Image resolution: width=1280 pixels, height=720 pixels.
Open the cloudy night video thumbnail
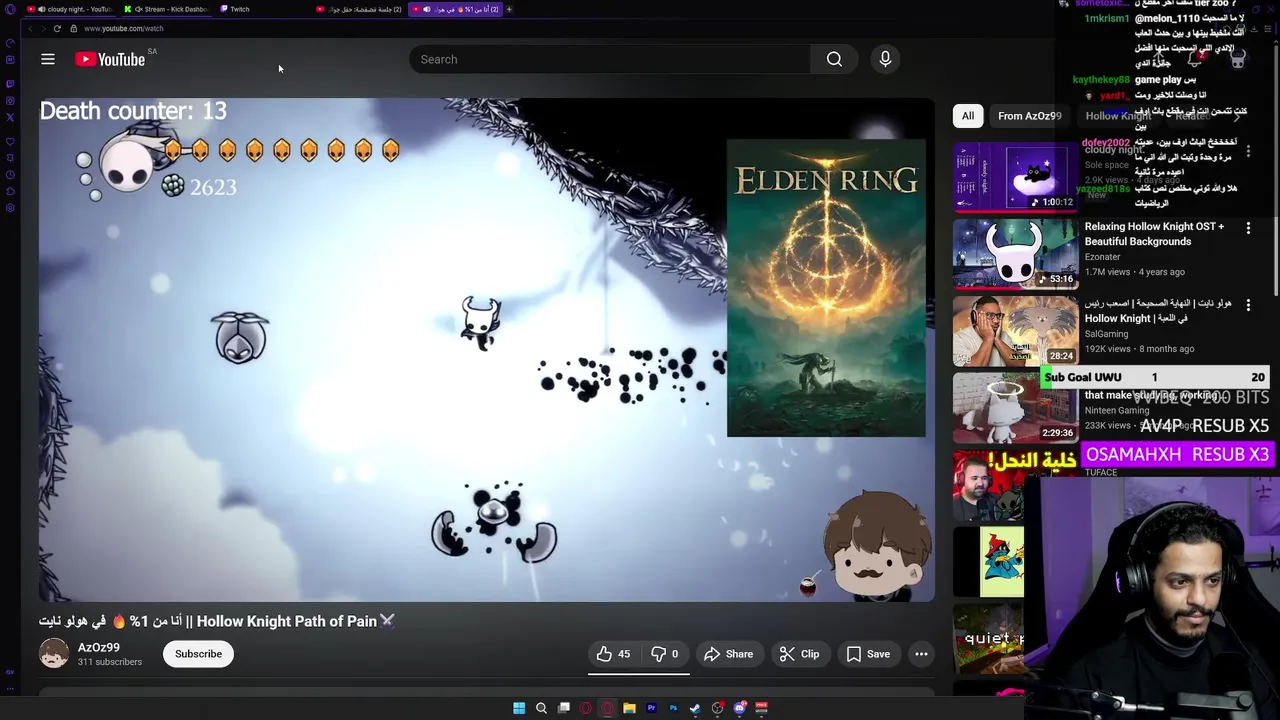point(1015,177)
